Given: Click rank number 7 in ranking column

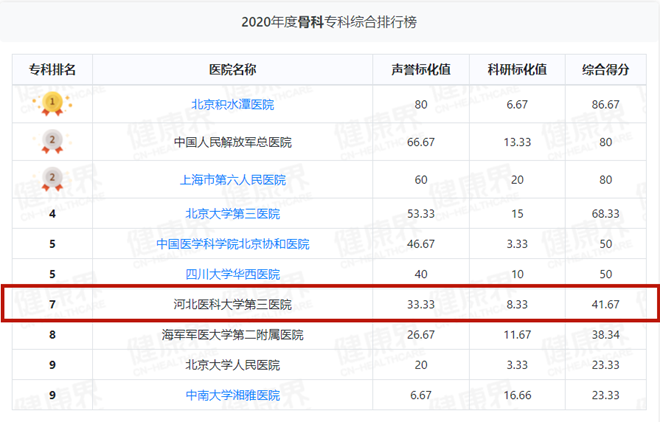Looking at the screenshot, I should click(52, 304).
